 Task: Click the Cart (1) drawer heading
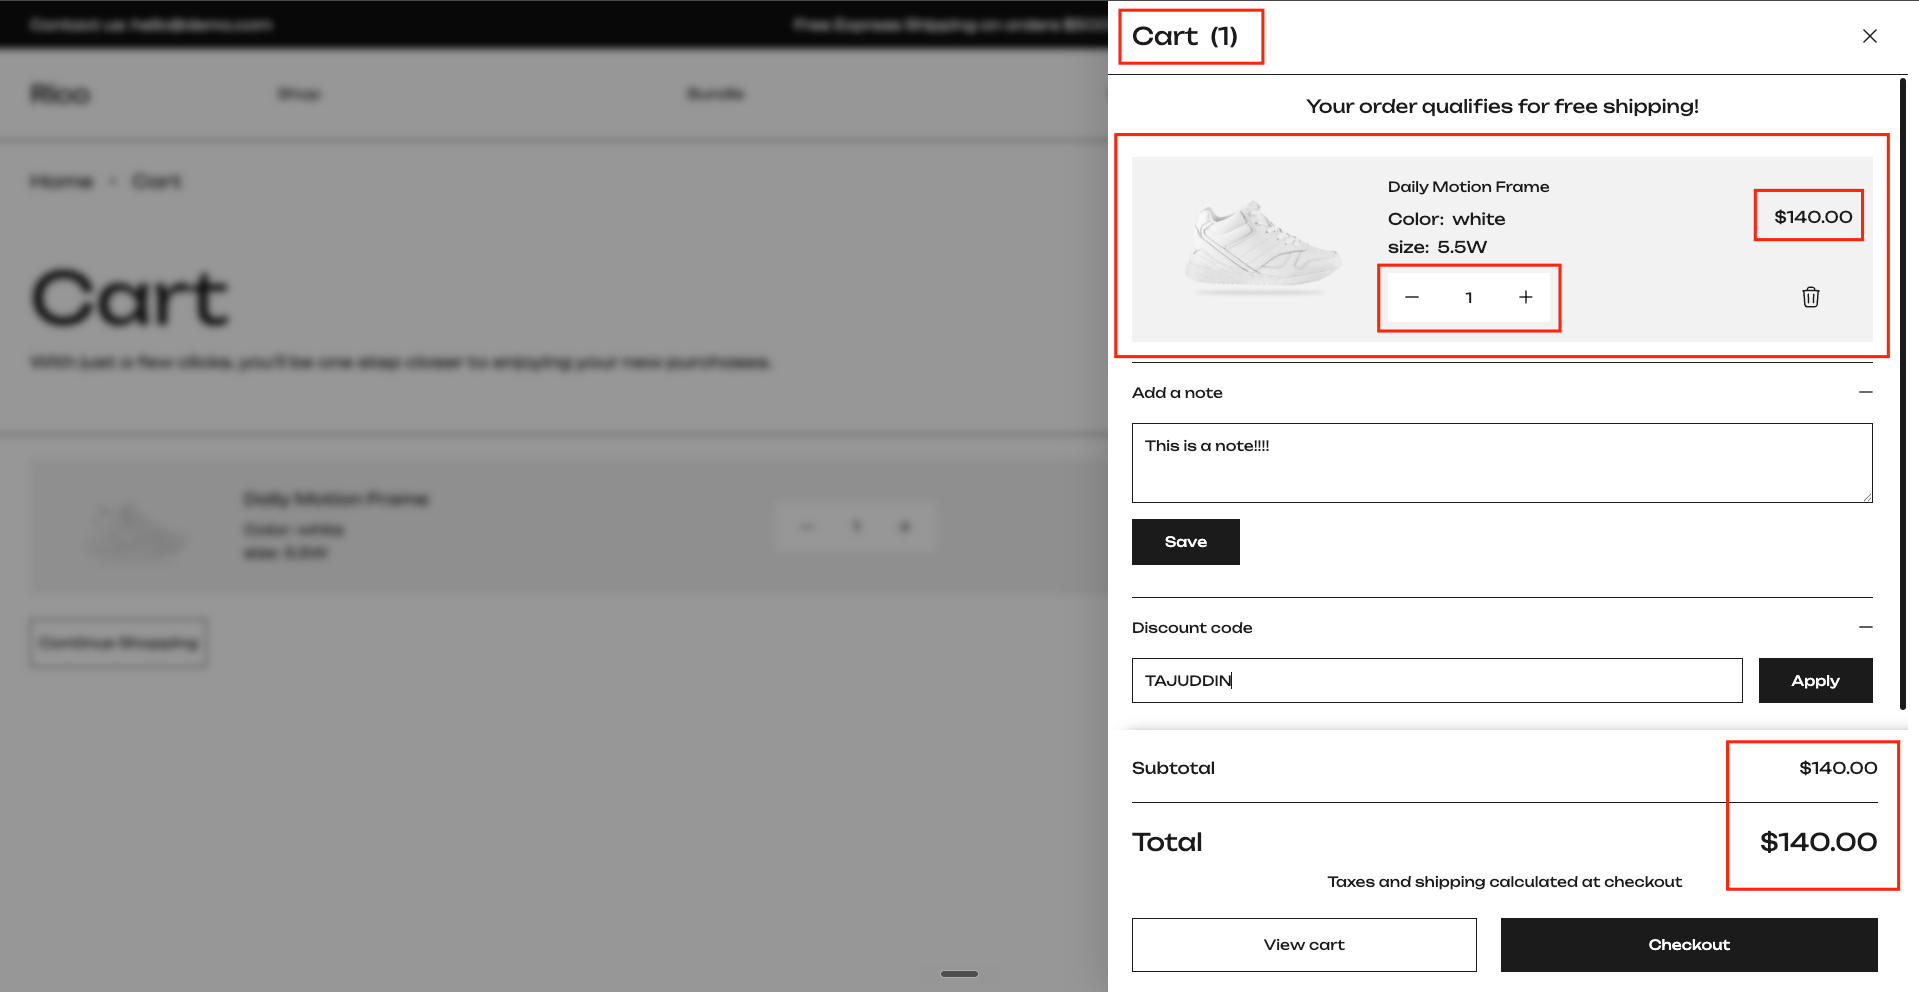(x=1185, y=37)
